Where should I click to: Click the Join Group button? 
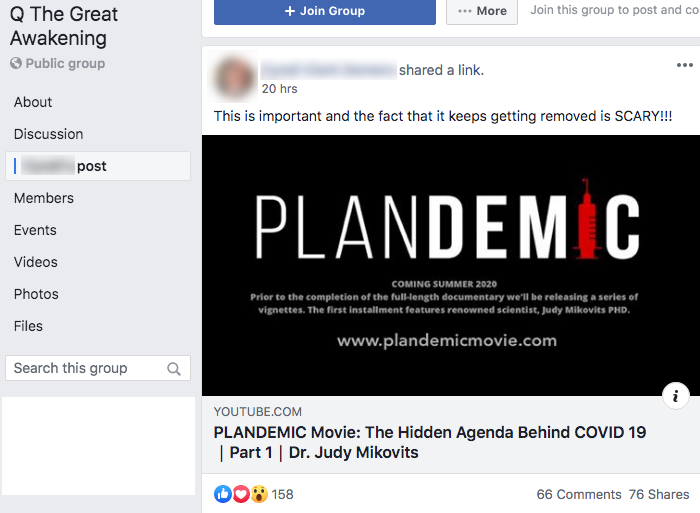coord(325,11)
